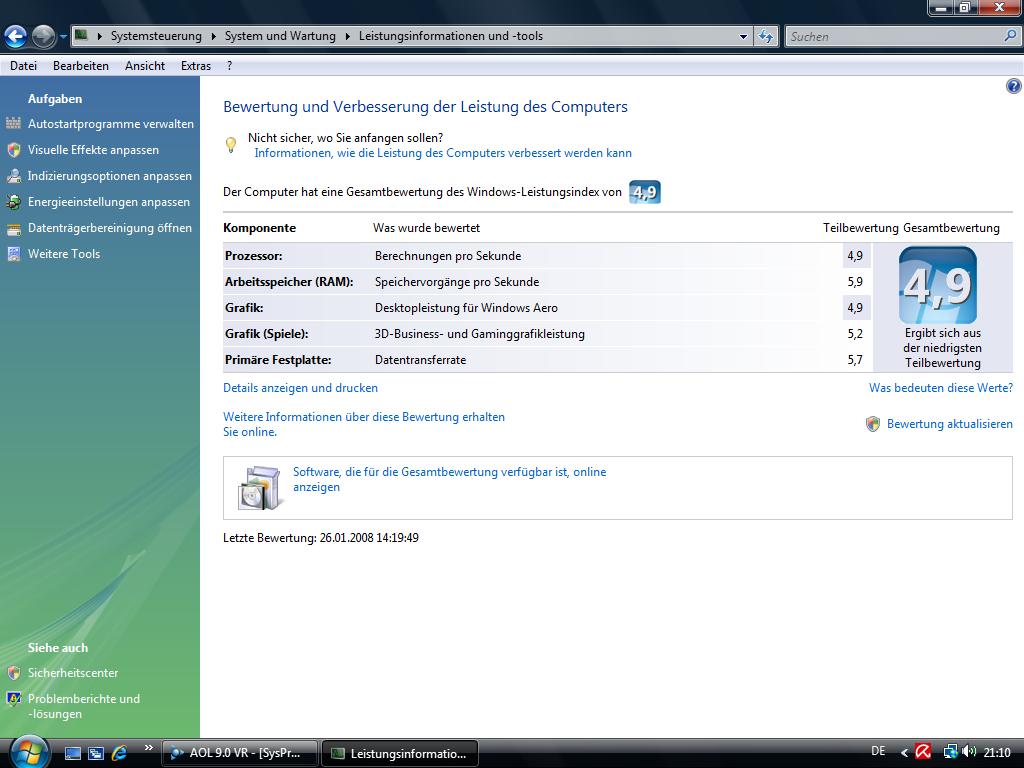This screenshot has height=768, width=1024.
Task: Click the Problemberichte und -lösungen icon
Action: tap(14, 699)
